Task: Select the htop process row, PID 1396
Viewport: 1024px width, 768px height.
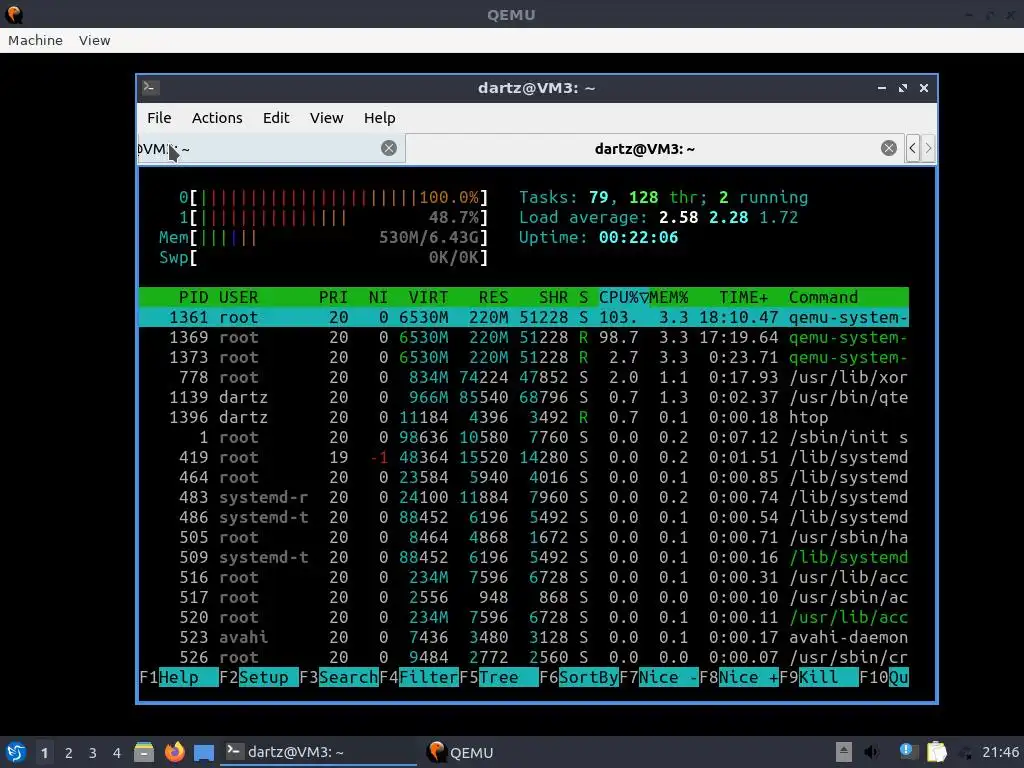Action: coord(524,417)
